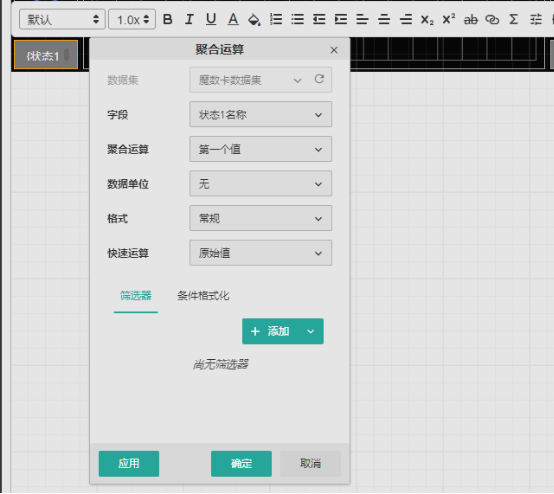Open the 字段 dropdown showing 状态1名称
This screenshot has height=494, width=554.
click(x=260, y=114)
